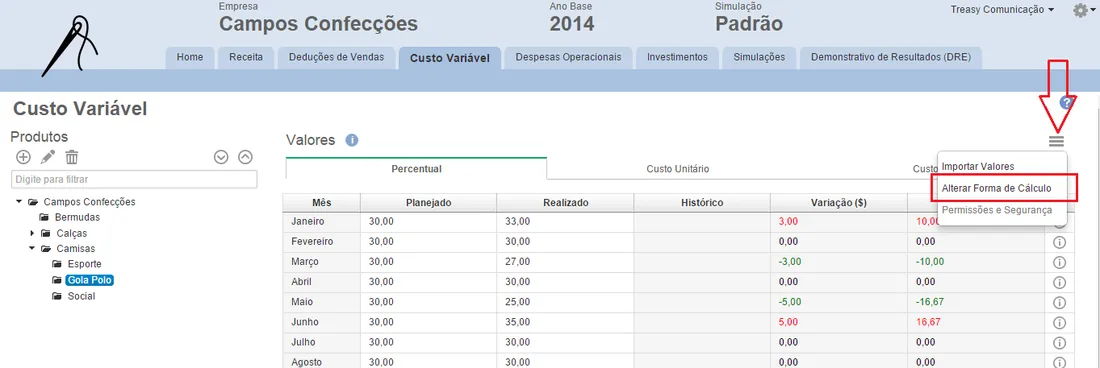Click the info icon next to Valores

(352, 140)
